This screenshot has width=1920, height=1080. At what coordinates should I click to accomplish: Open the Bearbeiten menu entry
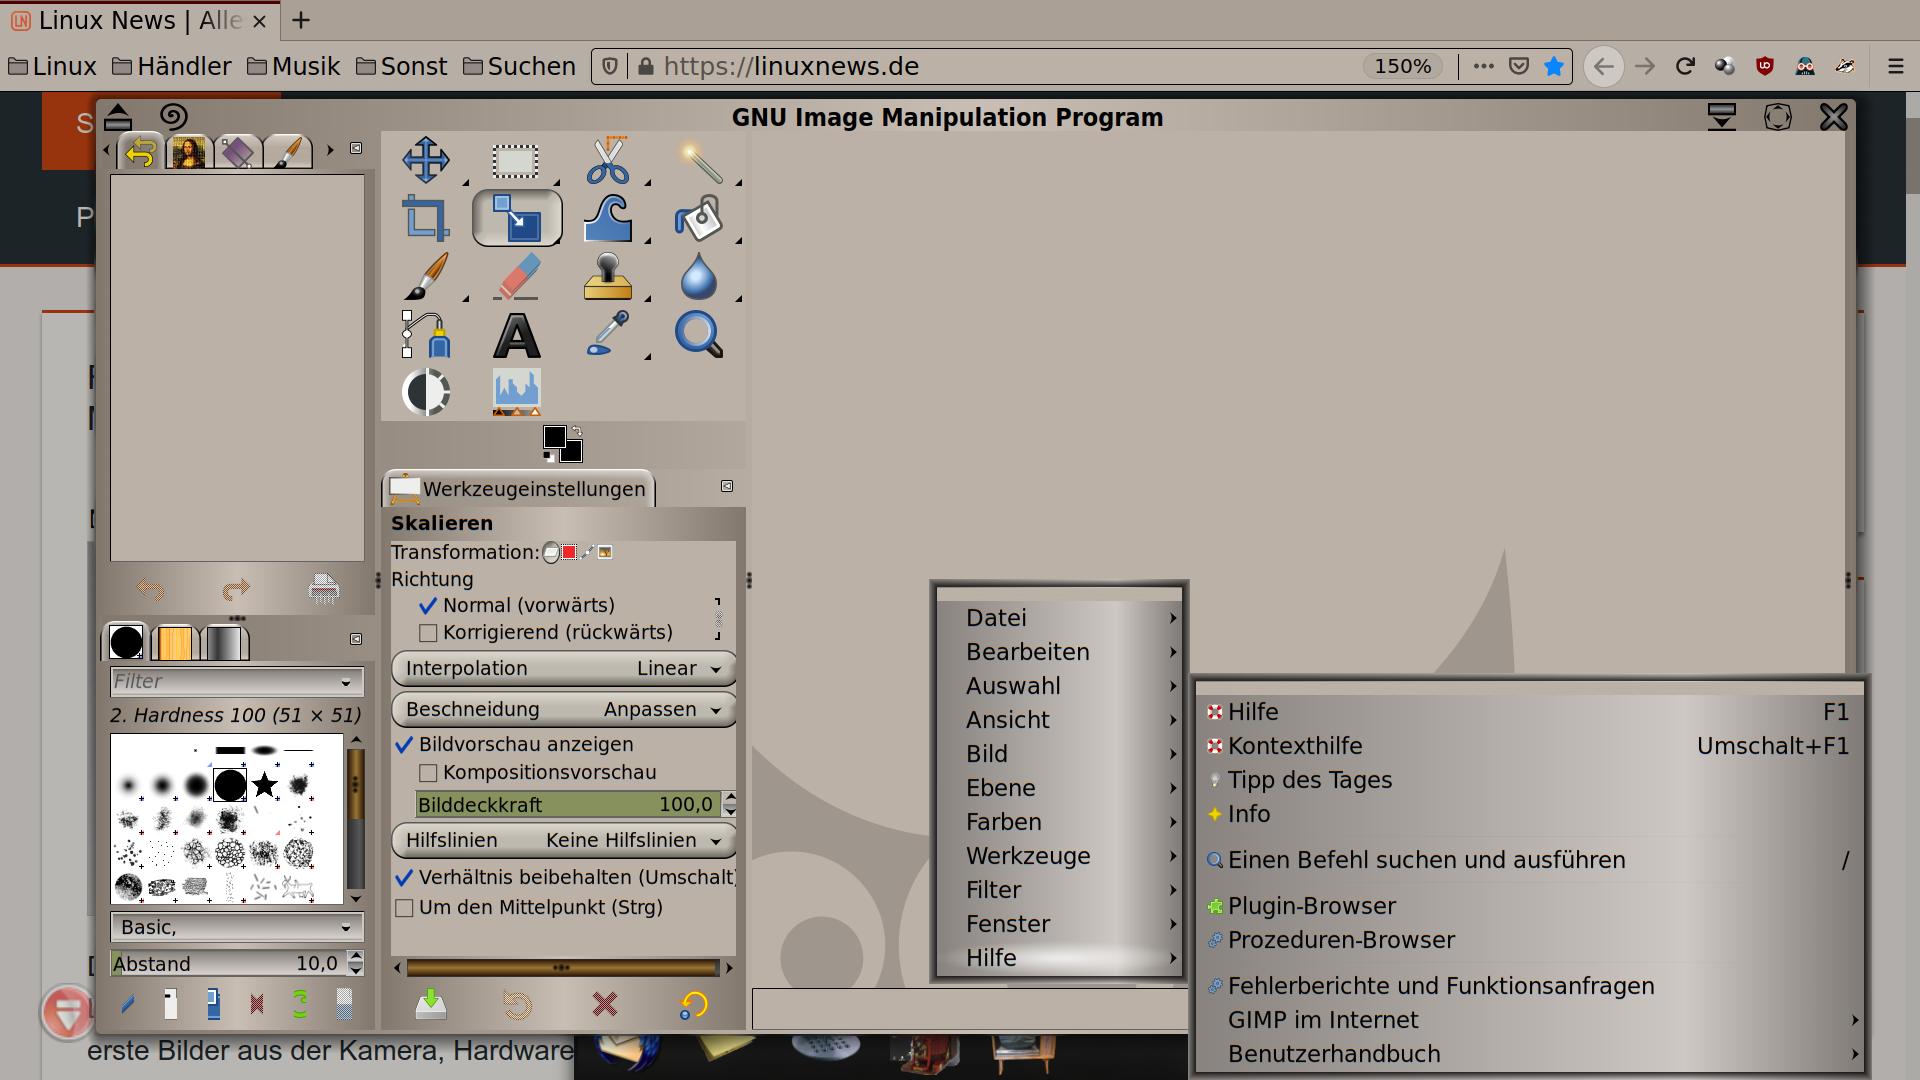point(1059,652)
